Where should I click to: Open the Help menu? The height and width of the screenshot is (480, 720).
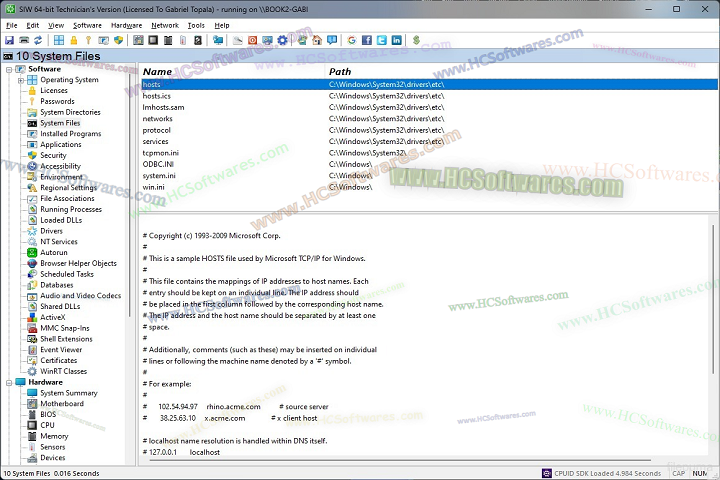click(x=222, y=25)
